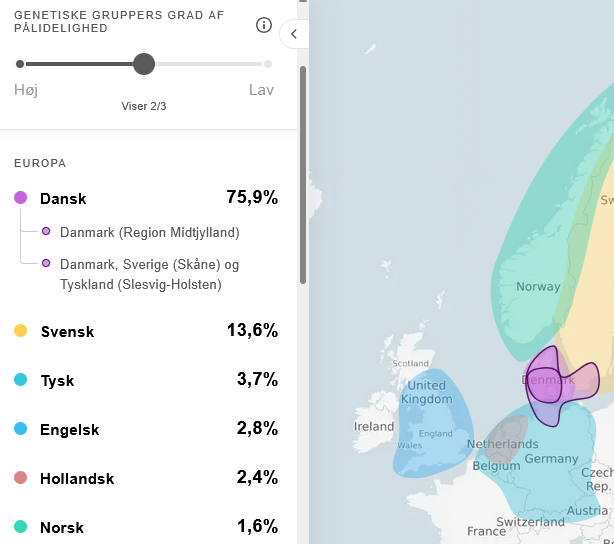Image resolution: width=614 pixels, height=544 pixels.
Task: Collapse the sidebar with the chevron arrow
Action: (293, 34)
